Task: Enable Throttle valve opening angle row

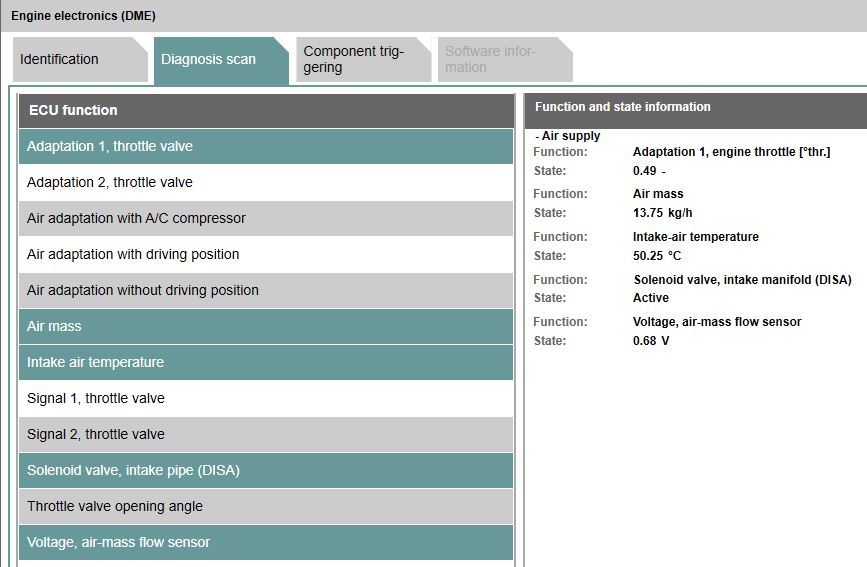Action: (x=265, y=506)
